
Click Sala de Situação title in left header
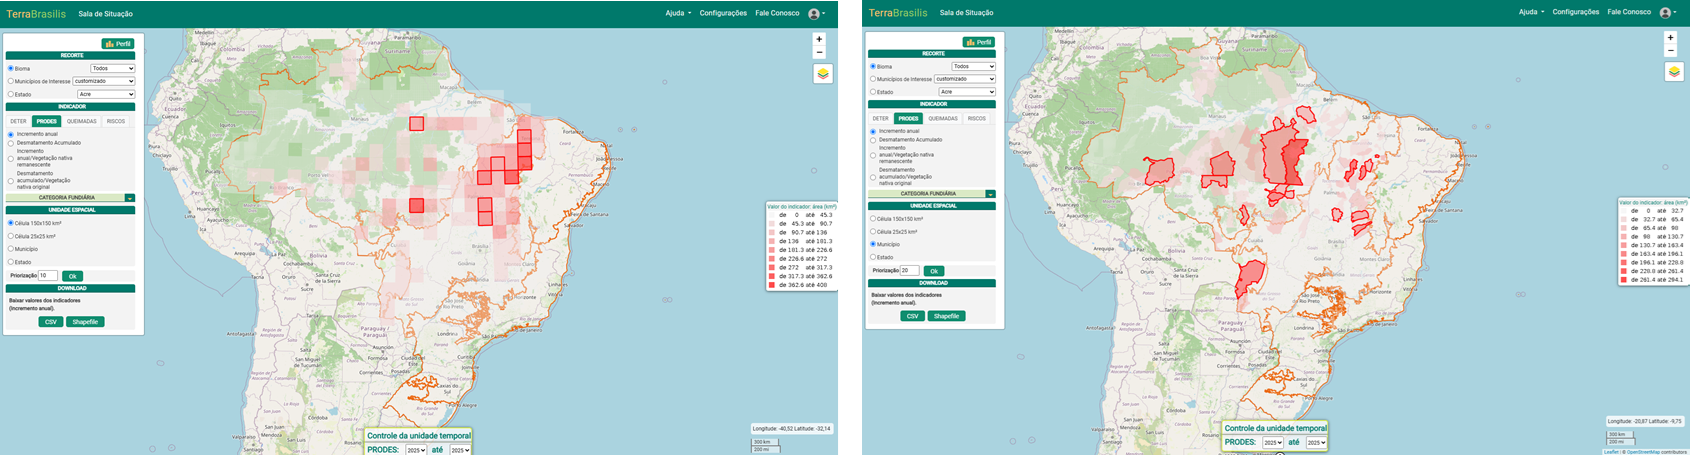pos(105,14)
